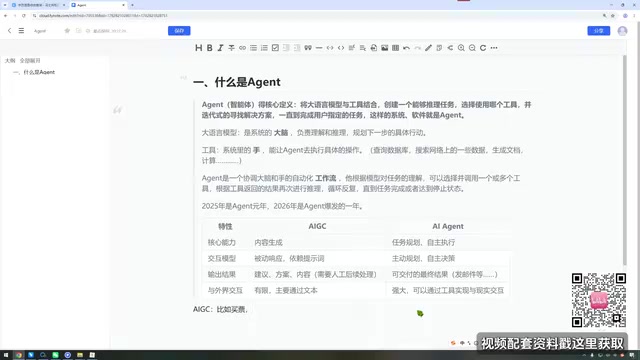Click 全部展开 to expand the outline
This screenshot has width=640, height=360.
pos(30,60)
